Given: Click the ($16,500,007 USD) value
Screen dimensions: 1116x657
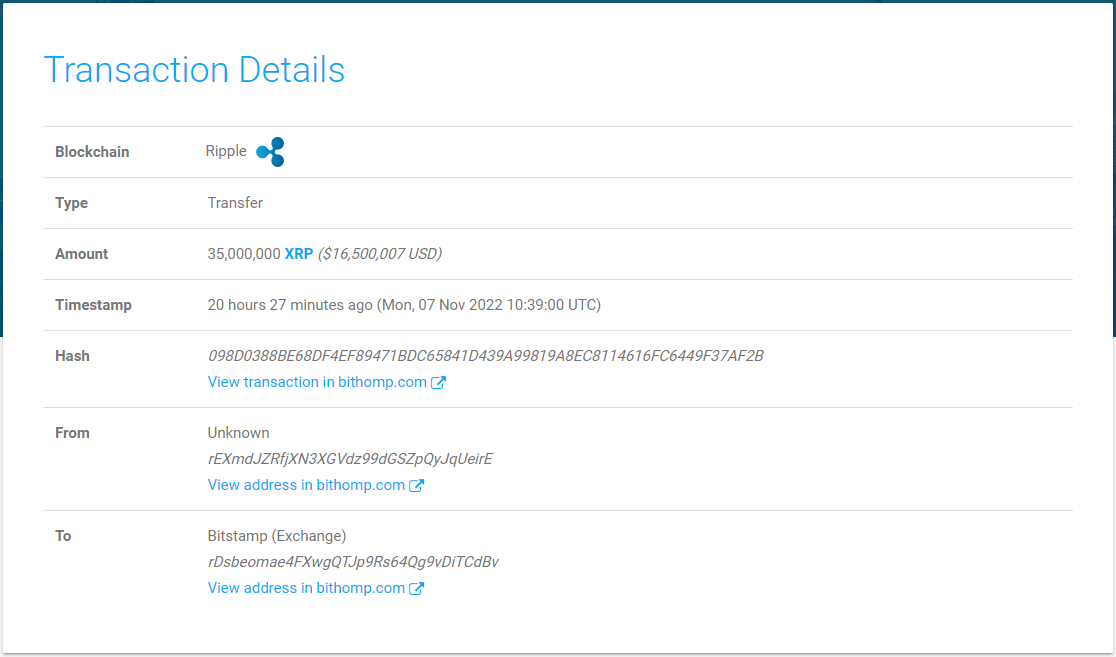Looking at the screenshot, I should pyautogui.click(x=380, y=254).
